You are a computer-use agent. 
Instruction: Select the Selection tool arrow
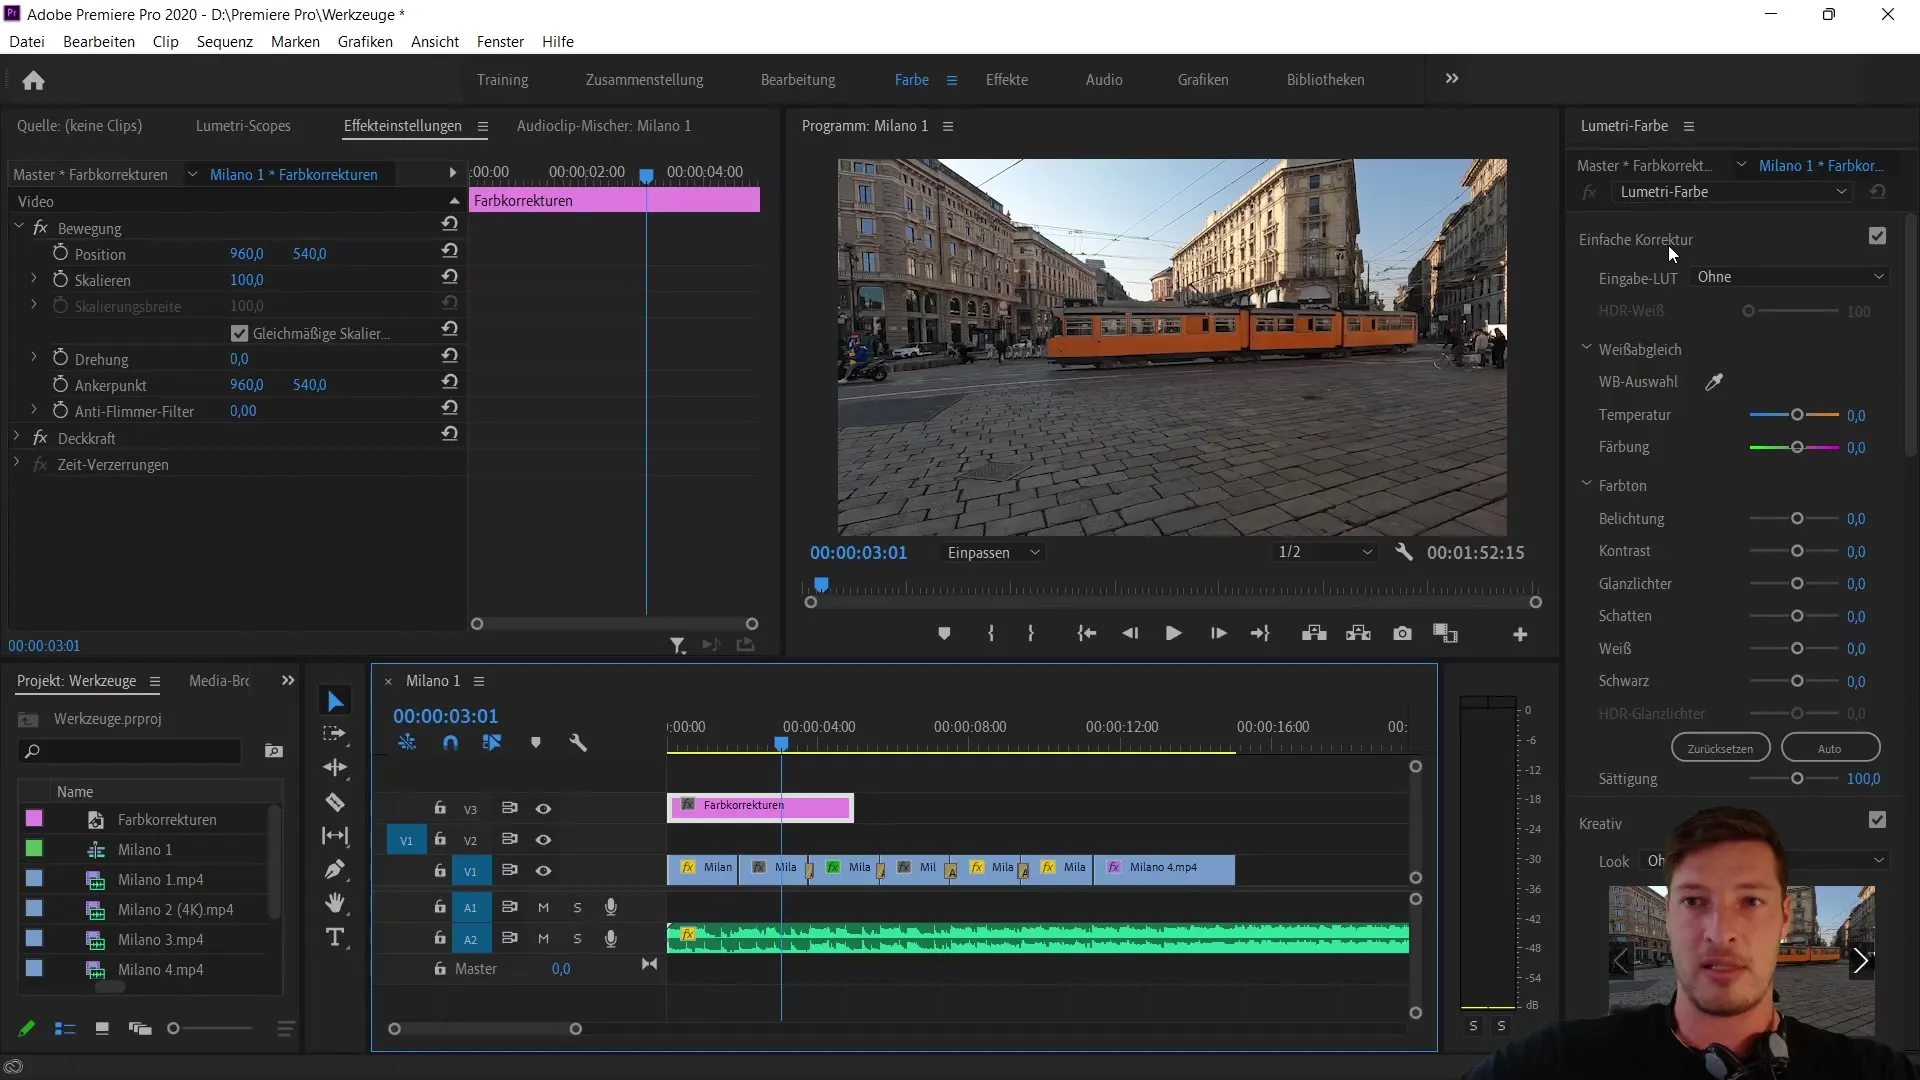[335, 701]
